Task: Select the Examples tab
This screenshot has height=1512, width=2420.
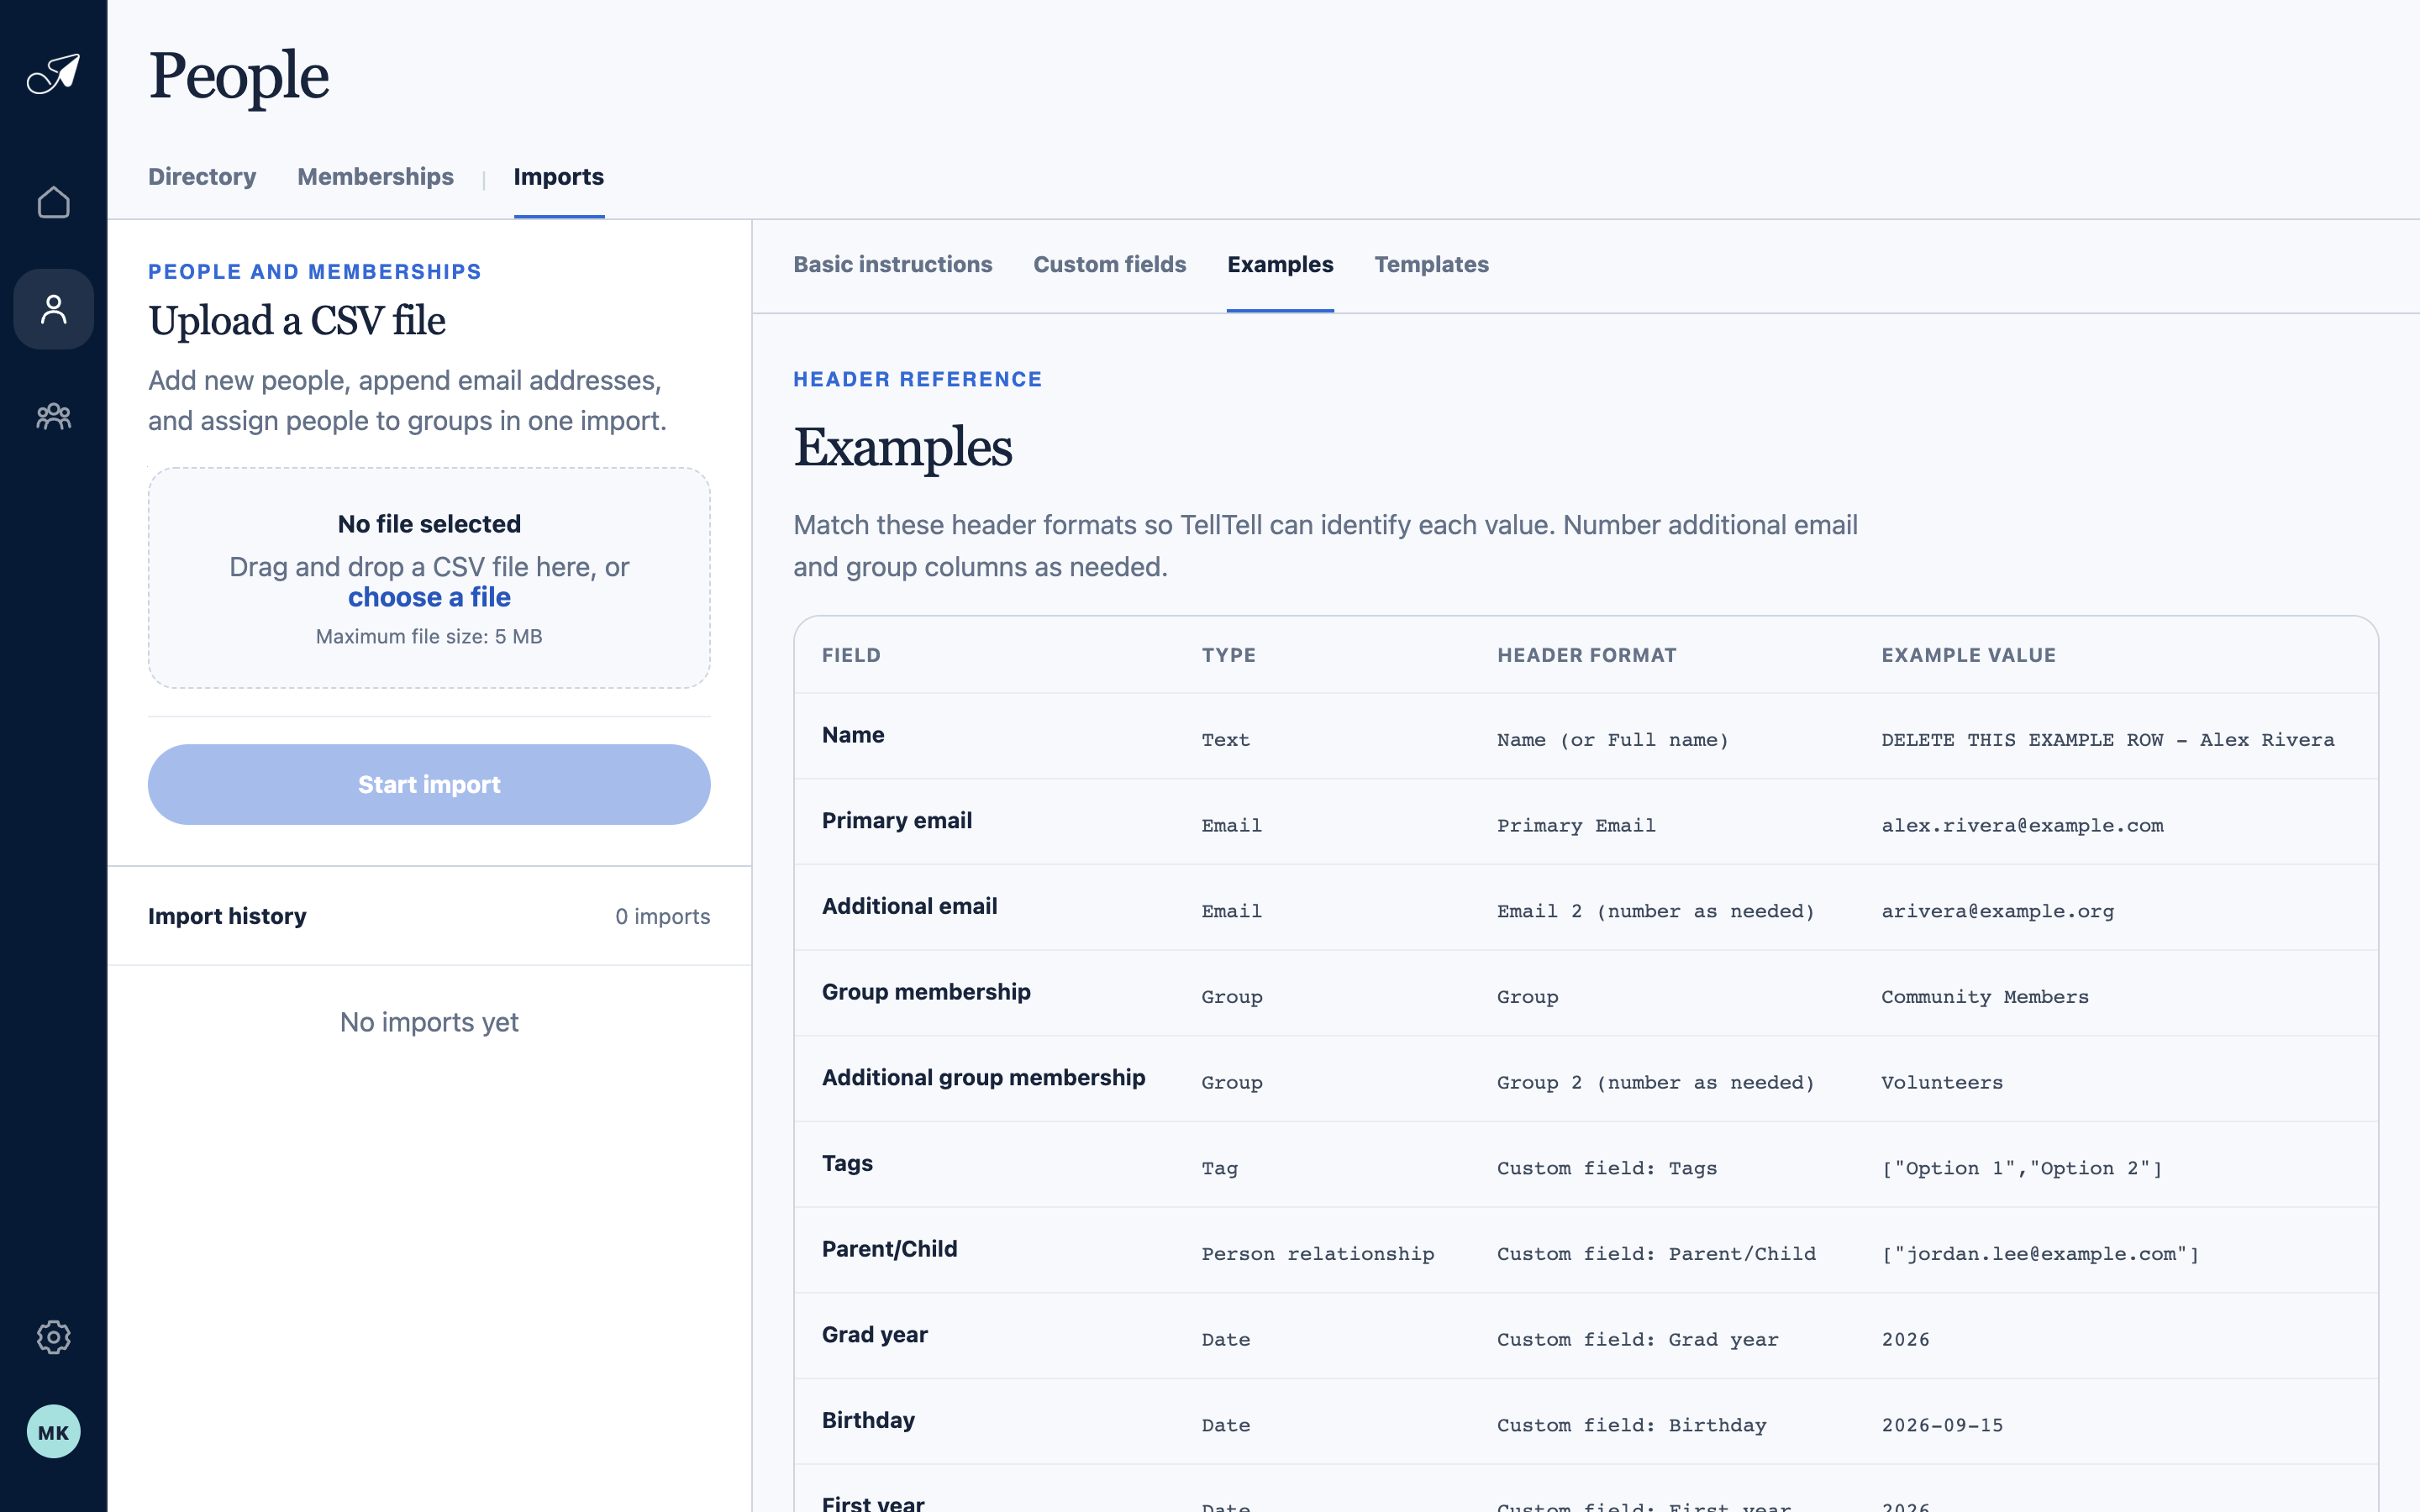Action: (1280, 265)
